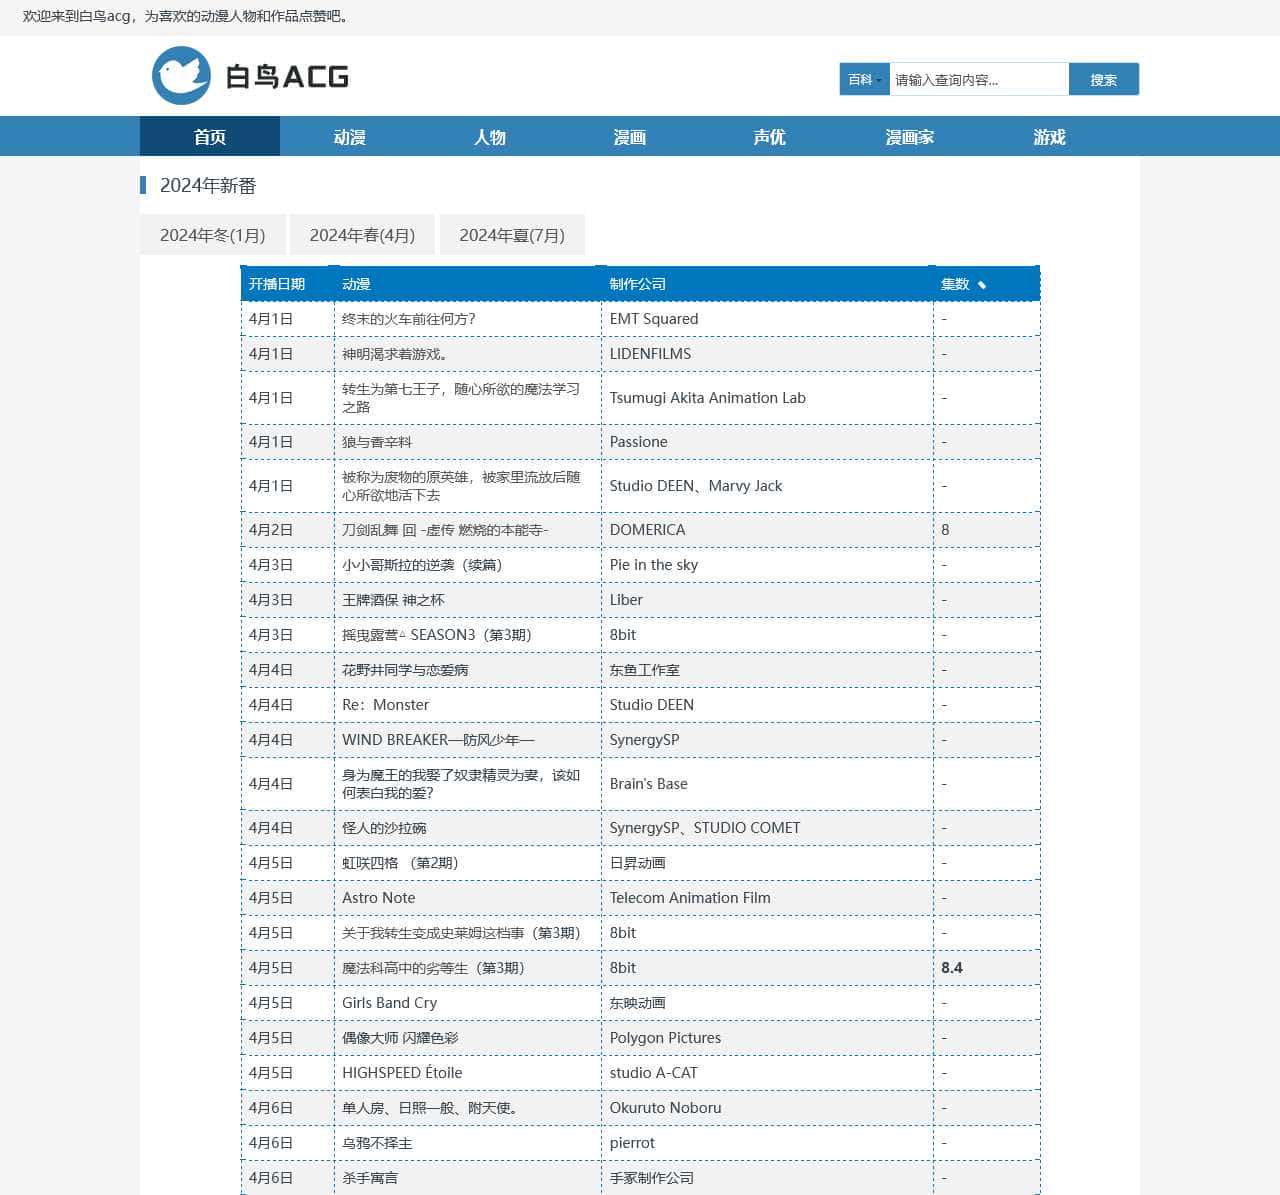Select the 漫画 navigation item
This screenshot has width=1280, height=1195.
coord(629,137)
